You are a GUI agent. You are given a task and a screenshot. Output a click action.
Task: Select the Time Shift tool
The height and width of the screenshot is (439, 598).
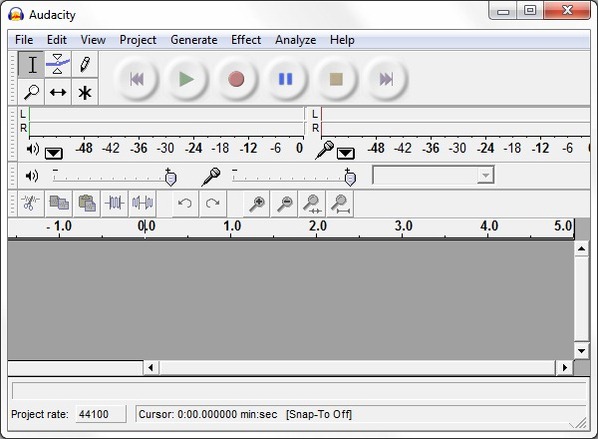point(58,92)
